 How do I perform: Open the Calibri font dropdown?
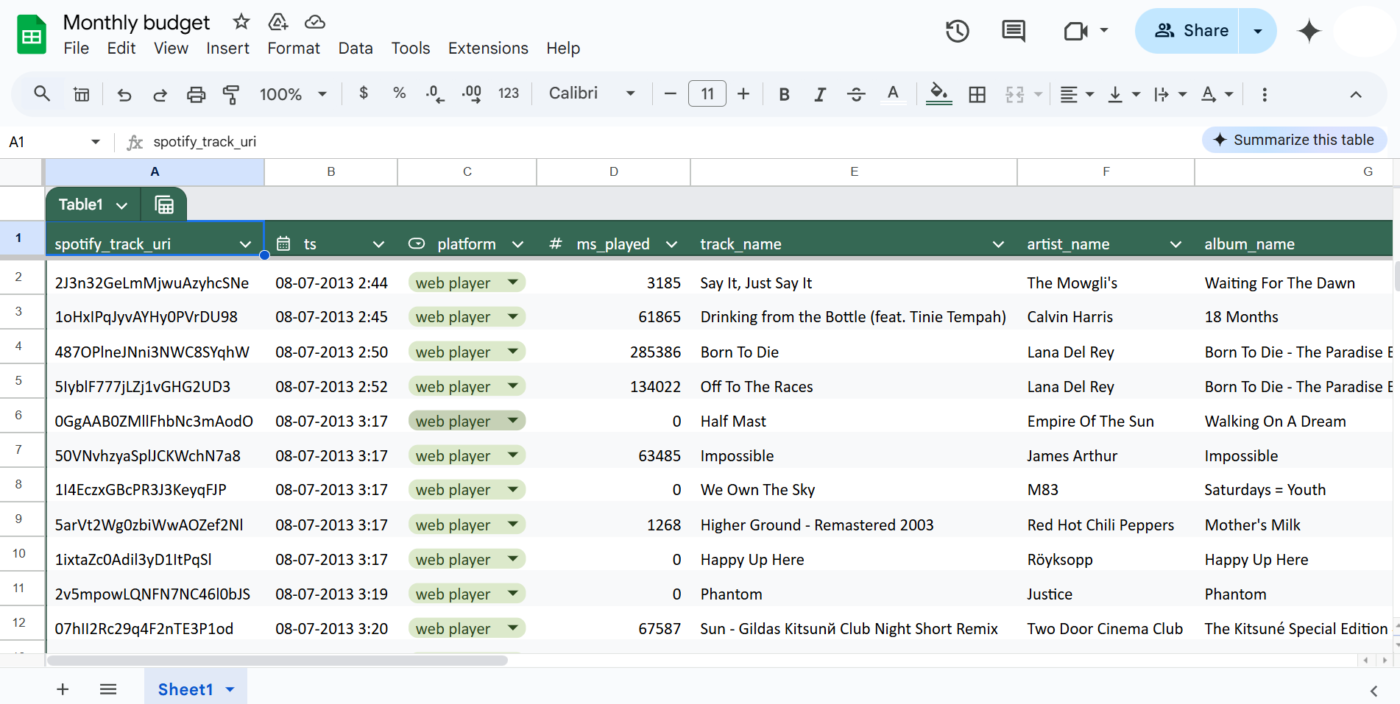(592, 93)
